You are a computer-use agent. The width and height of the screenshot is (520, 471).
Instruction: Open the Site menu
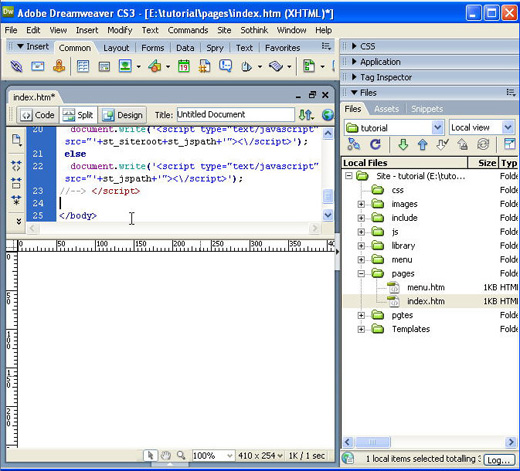pyautogui.click(x=224, y=30)
